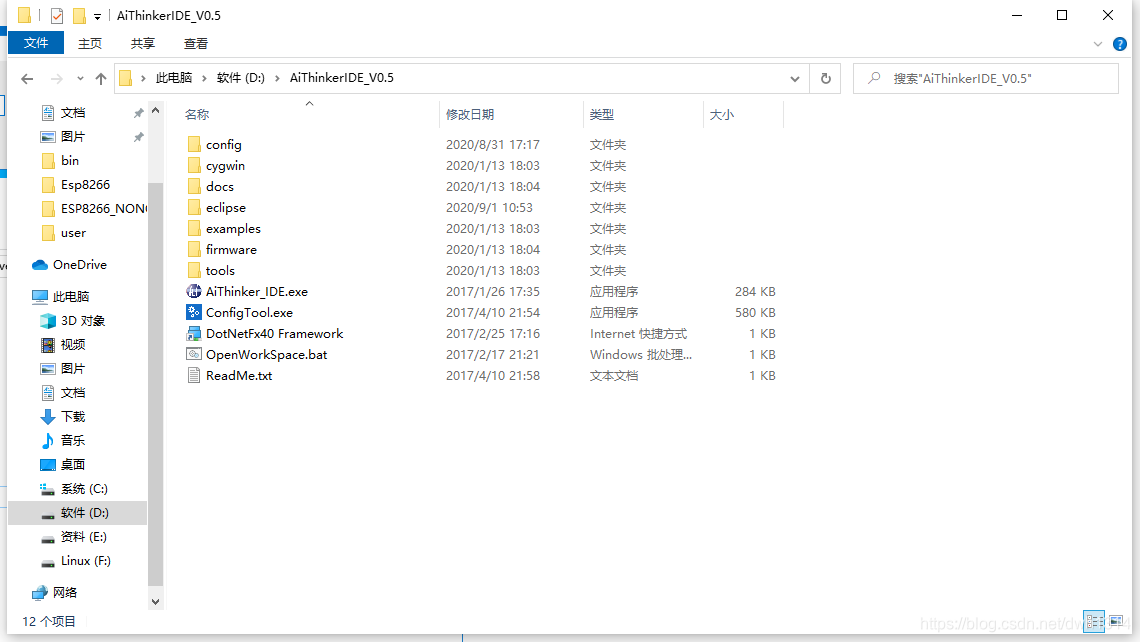Click the forward navigation arrow

click(56, 79)
